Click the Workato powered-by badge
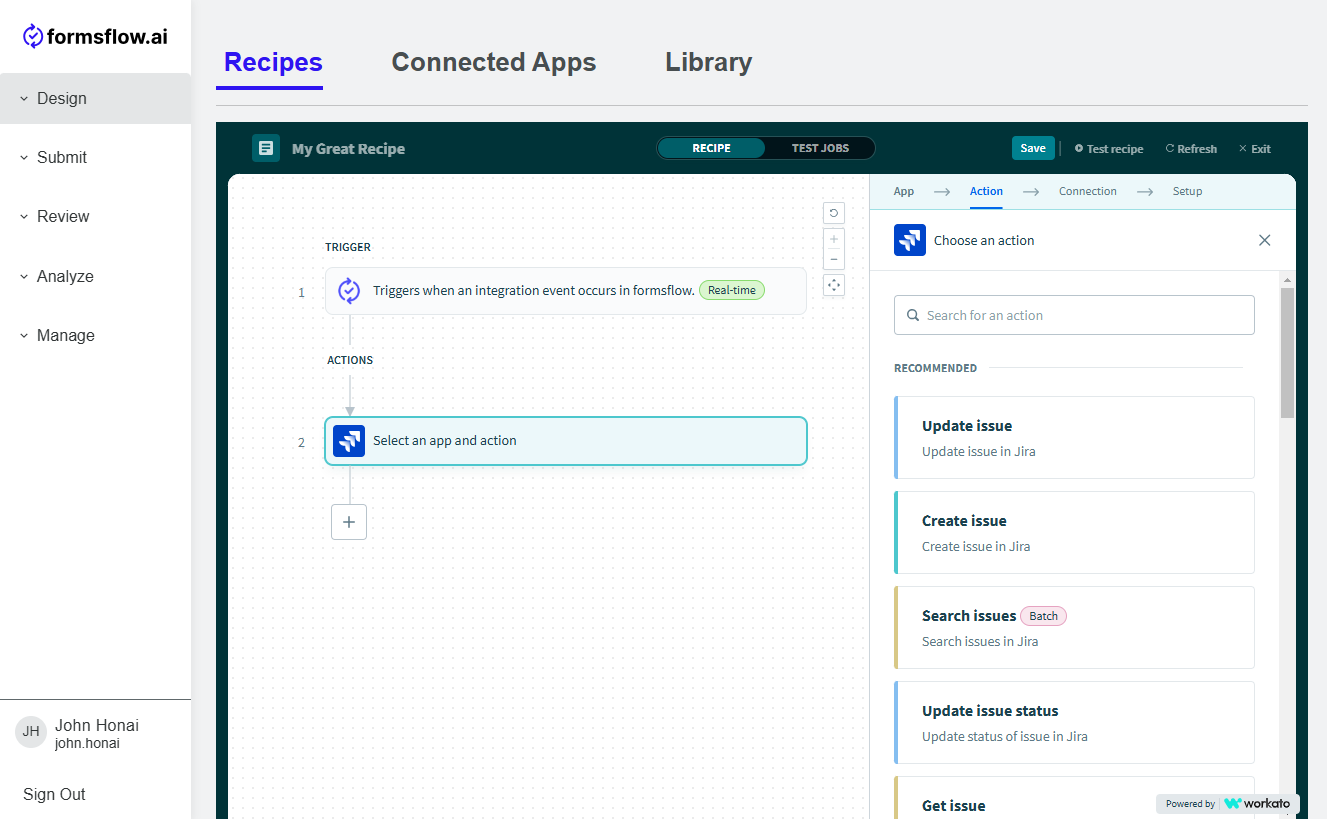Viewport: 1327px width, 819px height. tap(1229, 803)
